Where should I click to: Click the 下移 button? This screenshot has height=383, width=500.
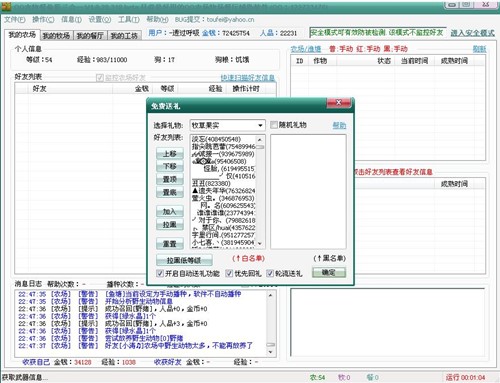click(x=170, y=166)
